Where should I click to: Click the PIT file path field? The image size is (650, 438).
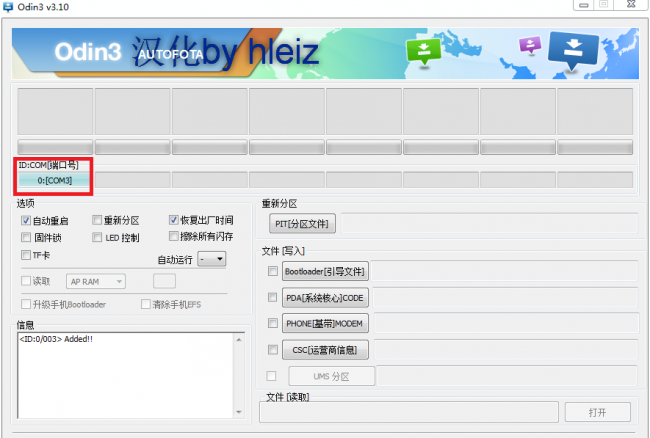tap(489, 224)
